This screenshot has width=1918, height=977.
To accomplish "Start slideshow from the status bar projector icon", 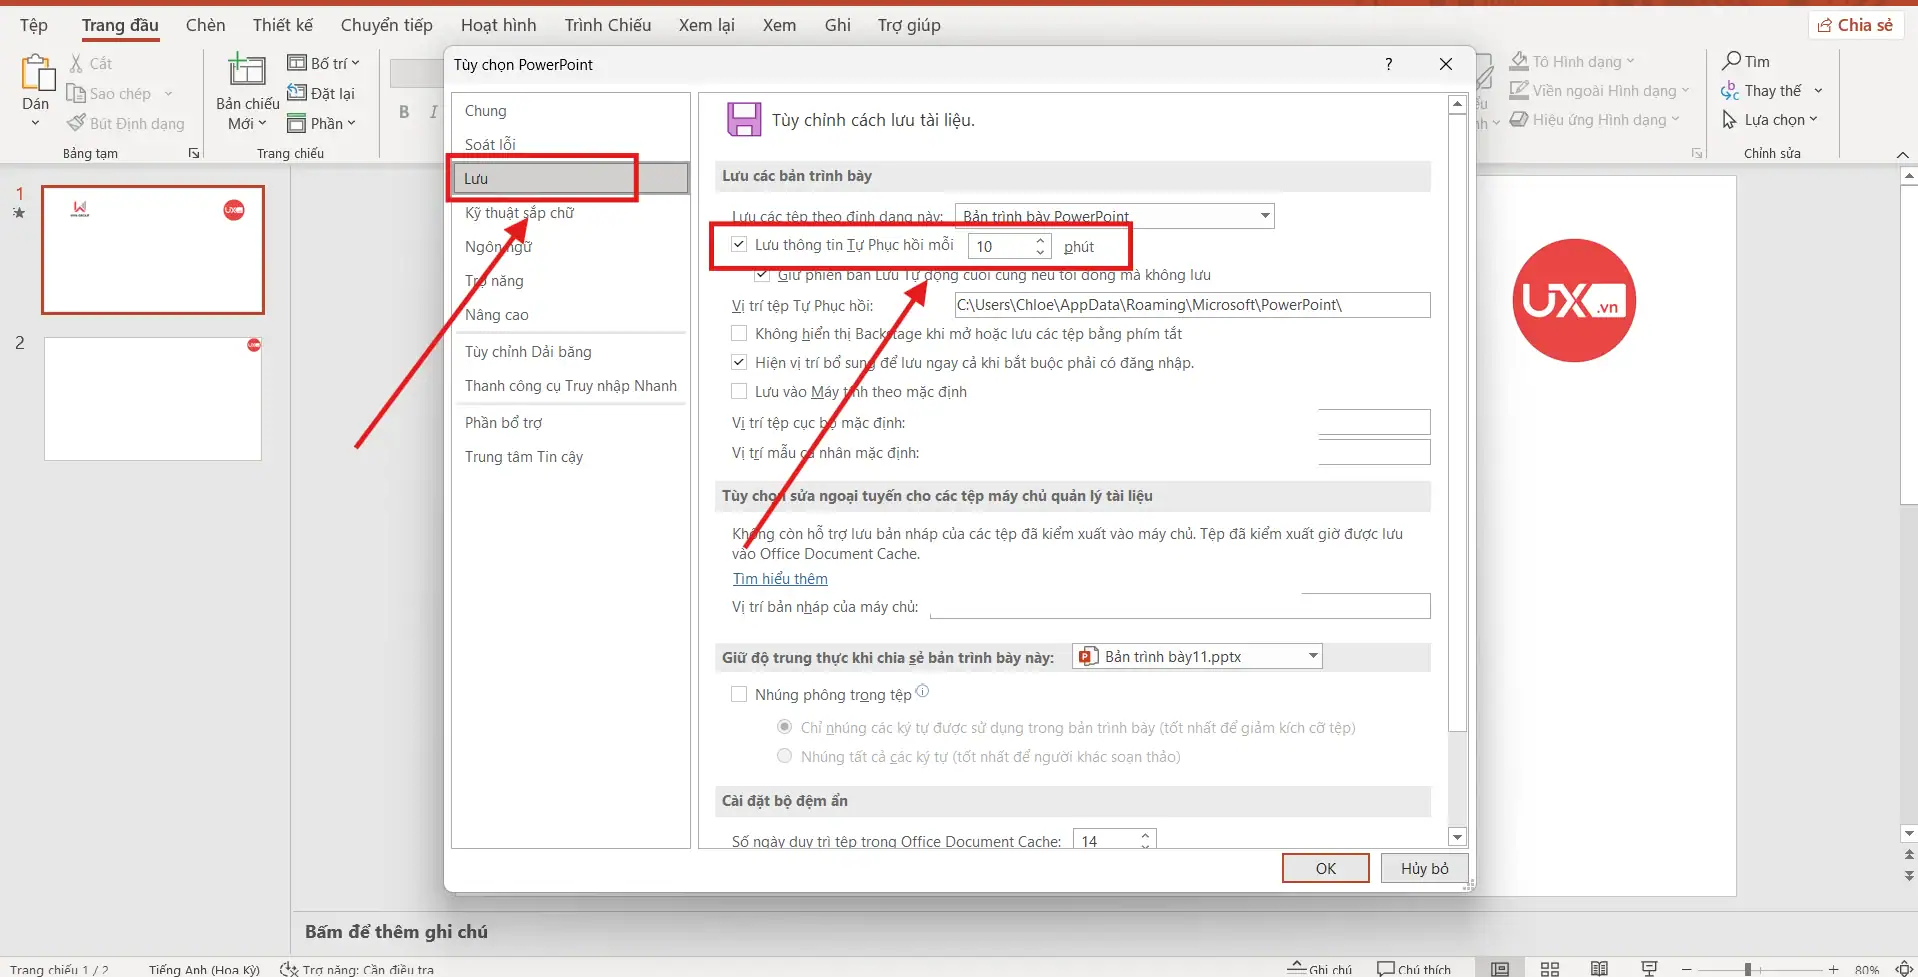I will [1649, 967].
